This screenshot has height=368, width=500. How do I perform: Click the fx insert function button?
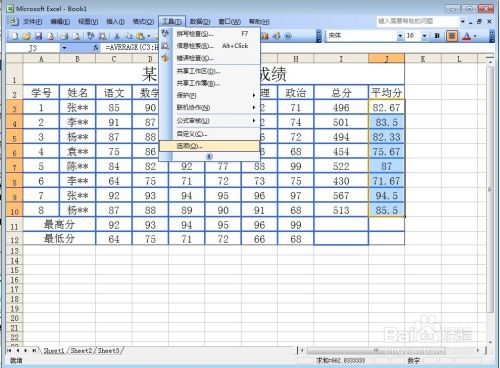(96, 48)
